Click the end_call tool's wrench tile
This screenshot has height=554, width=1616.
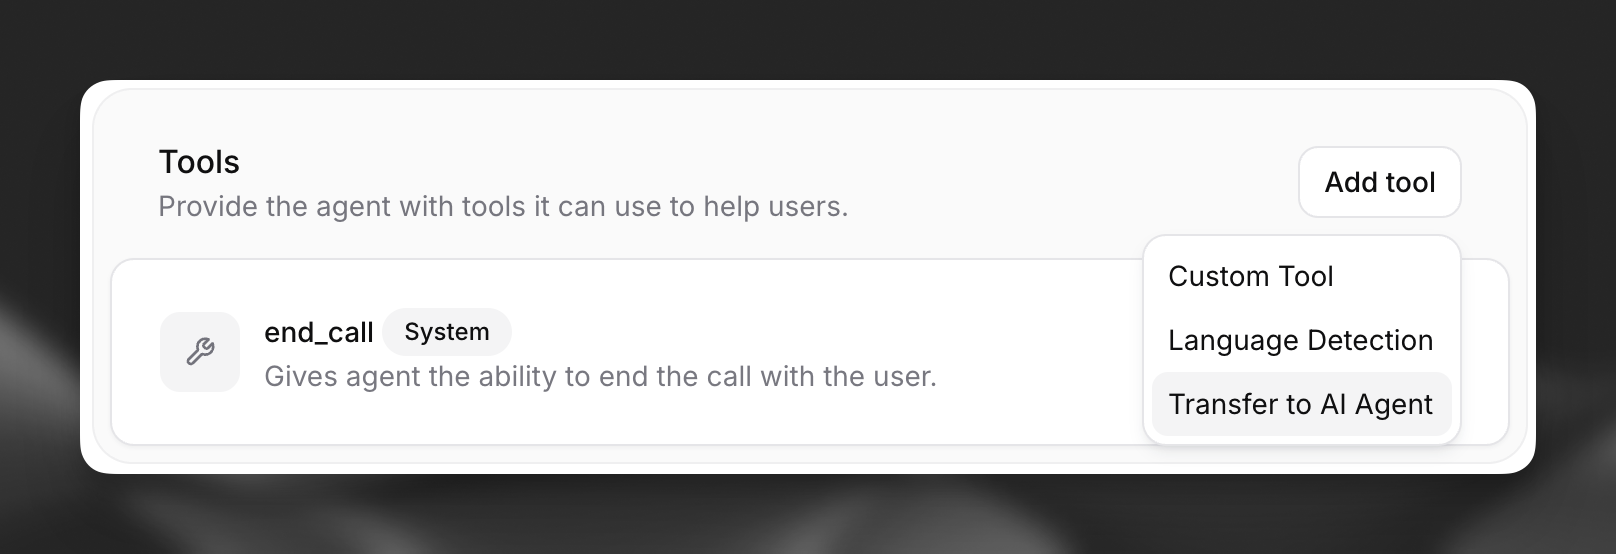pos(200,352)
